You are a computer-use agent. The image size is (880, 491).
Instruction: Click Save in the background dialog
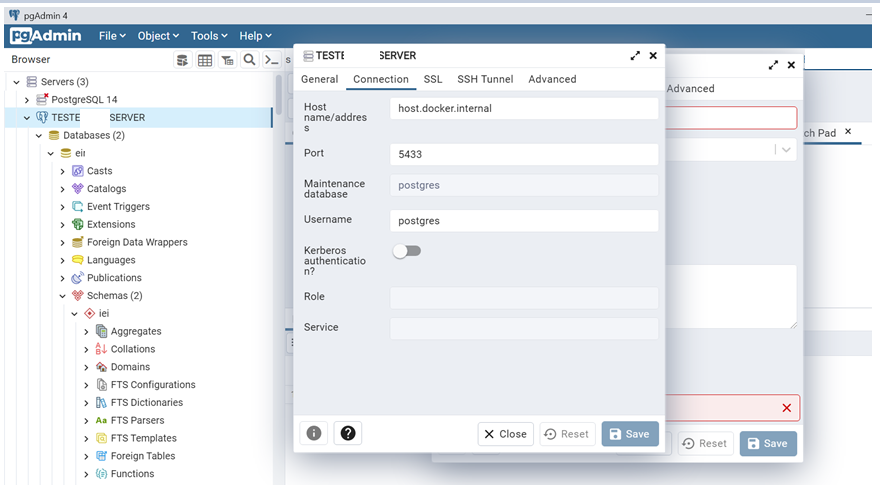768,443
